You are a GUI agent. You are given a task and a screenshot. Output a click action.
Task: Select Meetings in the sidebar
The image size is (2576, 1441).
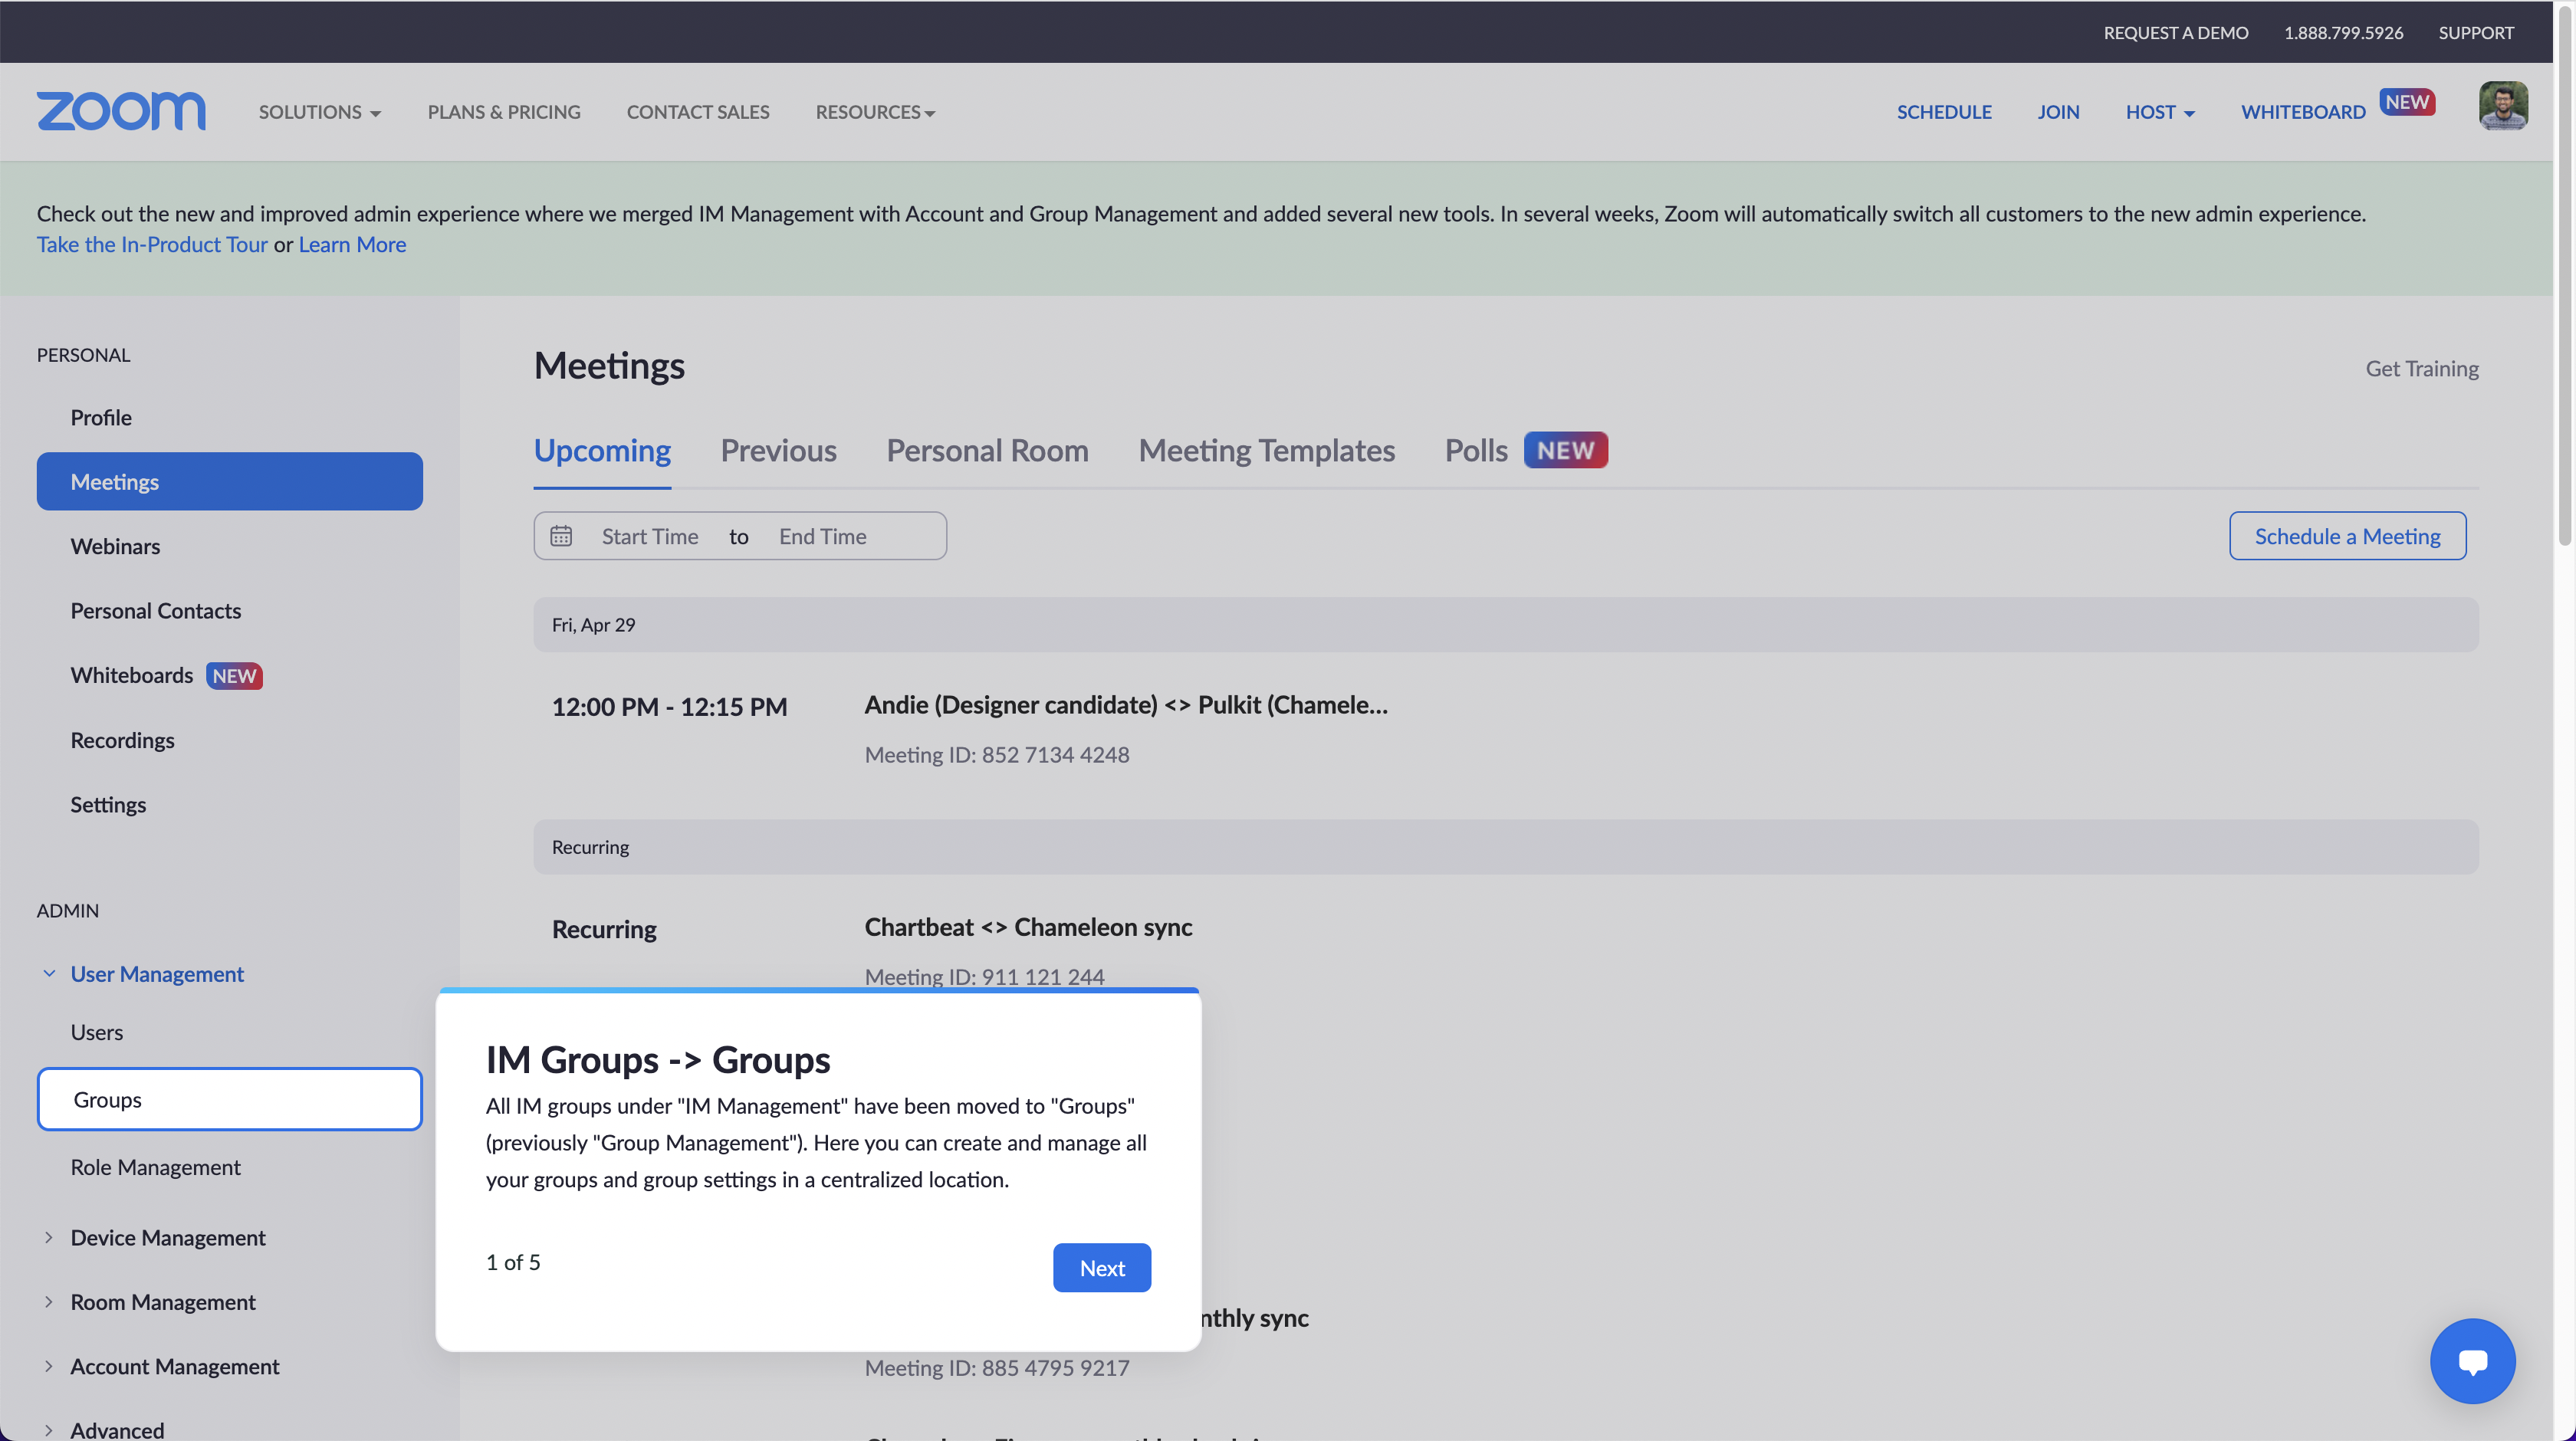tap(230, 481)
